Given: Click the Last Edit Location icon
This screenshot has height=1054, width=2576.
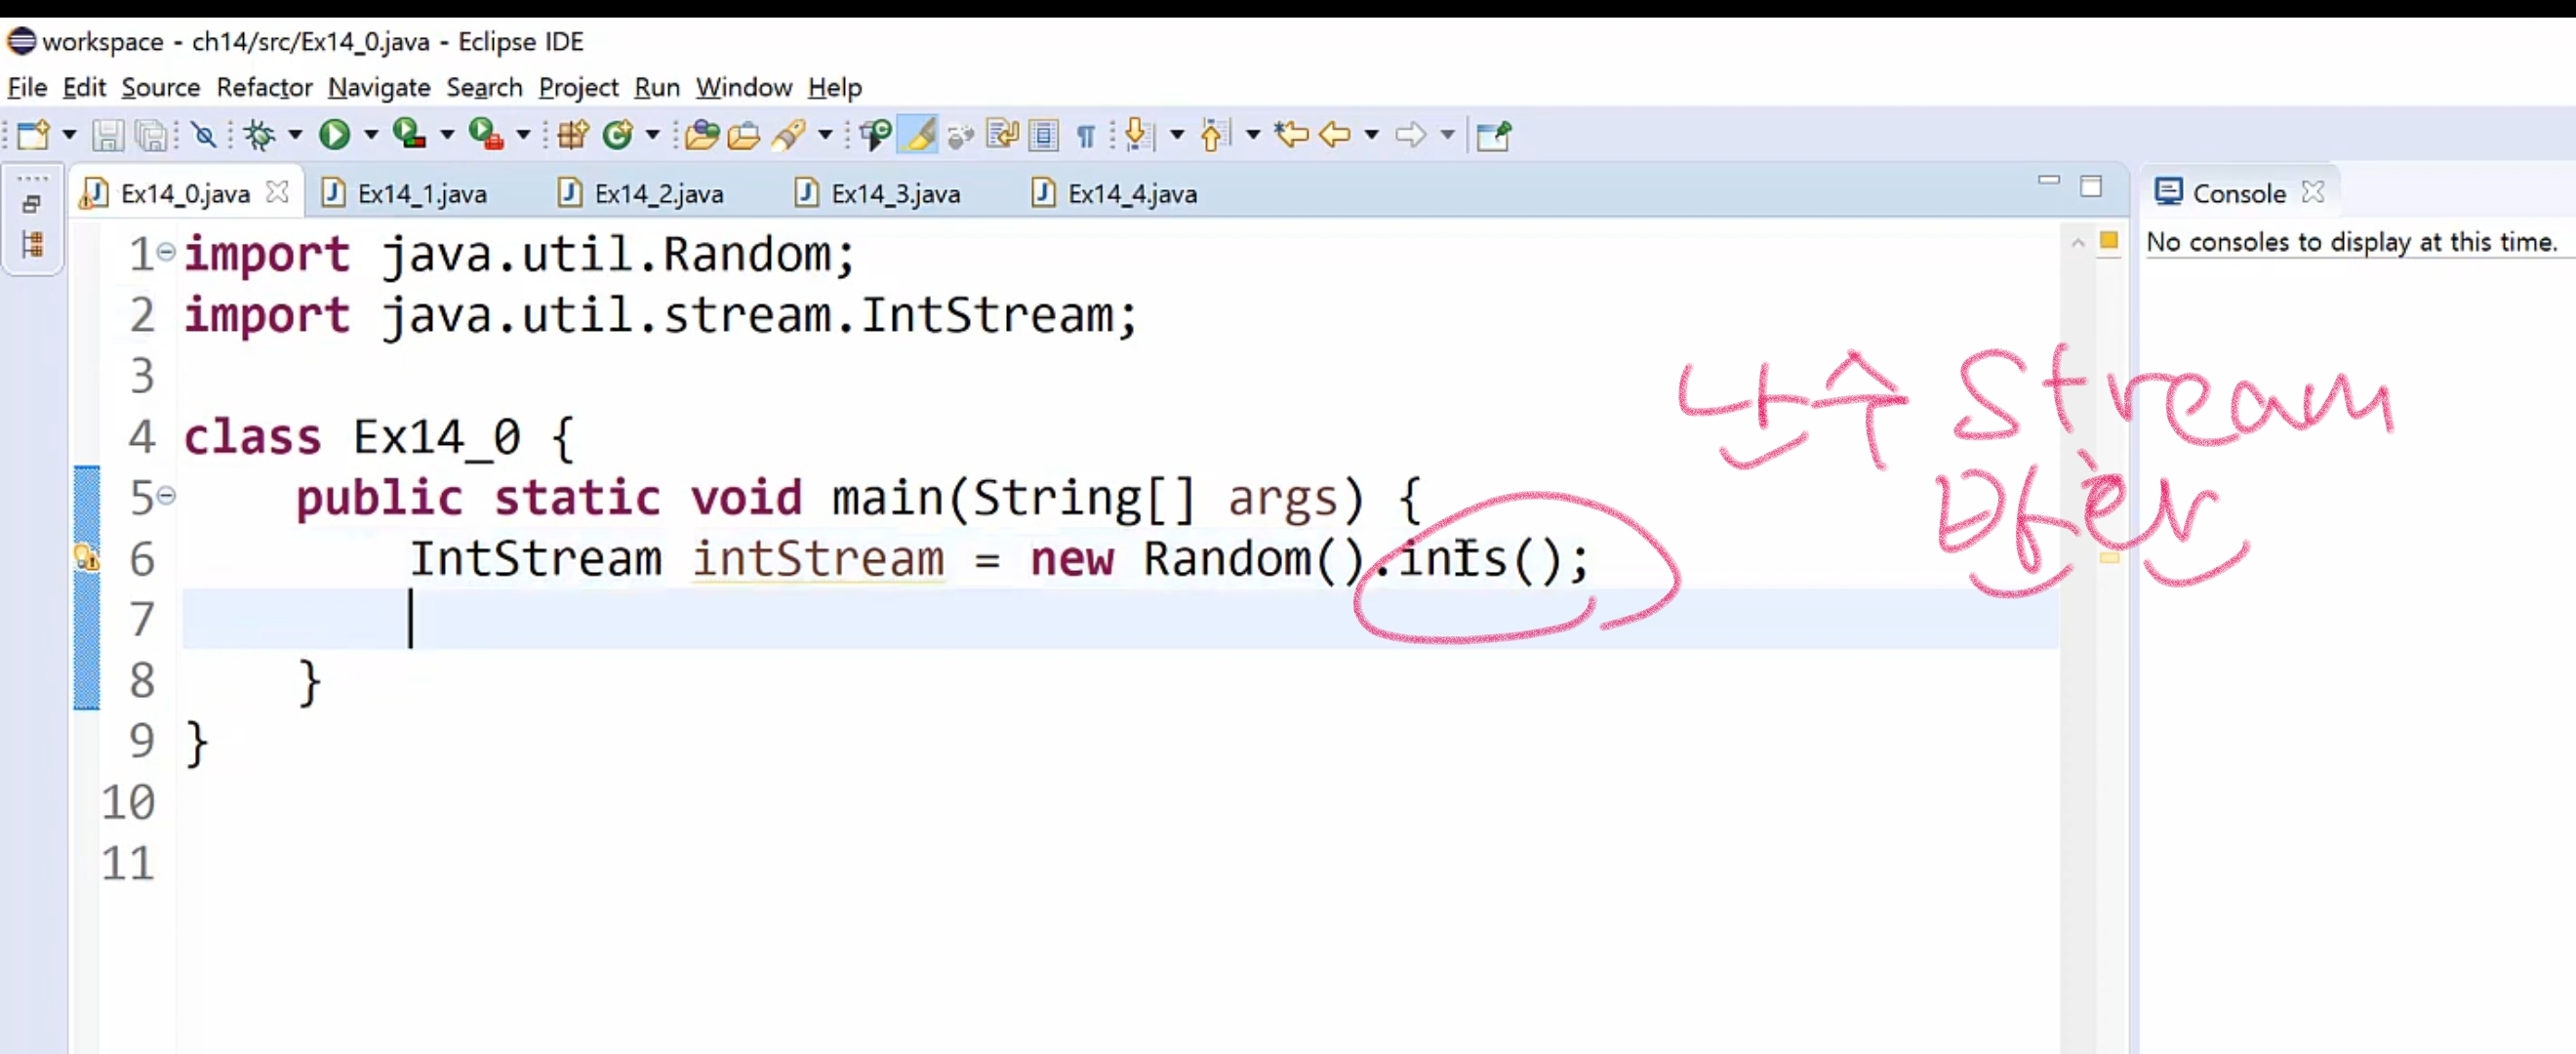Looking at the screenshot, I should pyautogui.click(x=1291, y=134).
